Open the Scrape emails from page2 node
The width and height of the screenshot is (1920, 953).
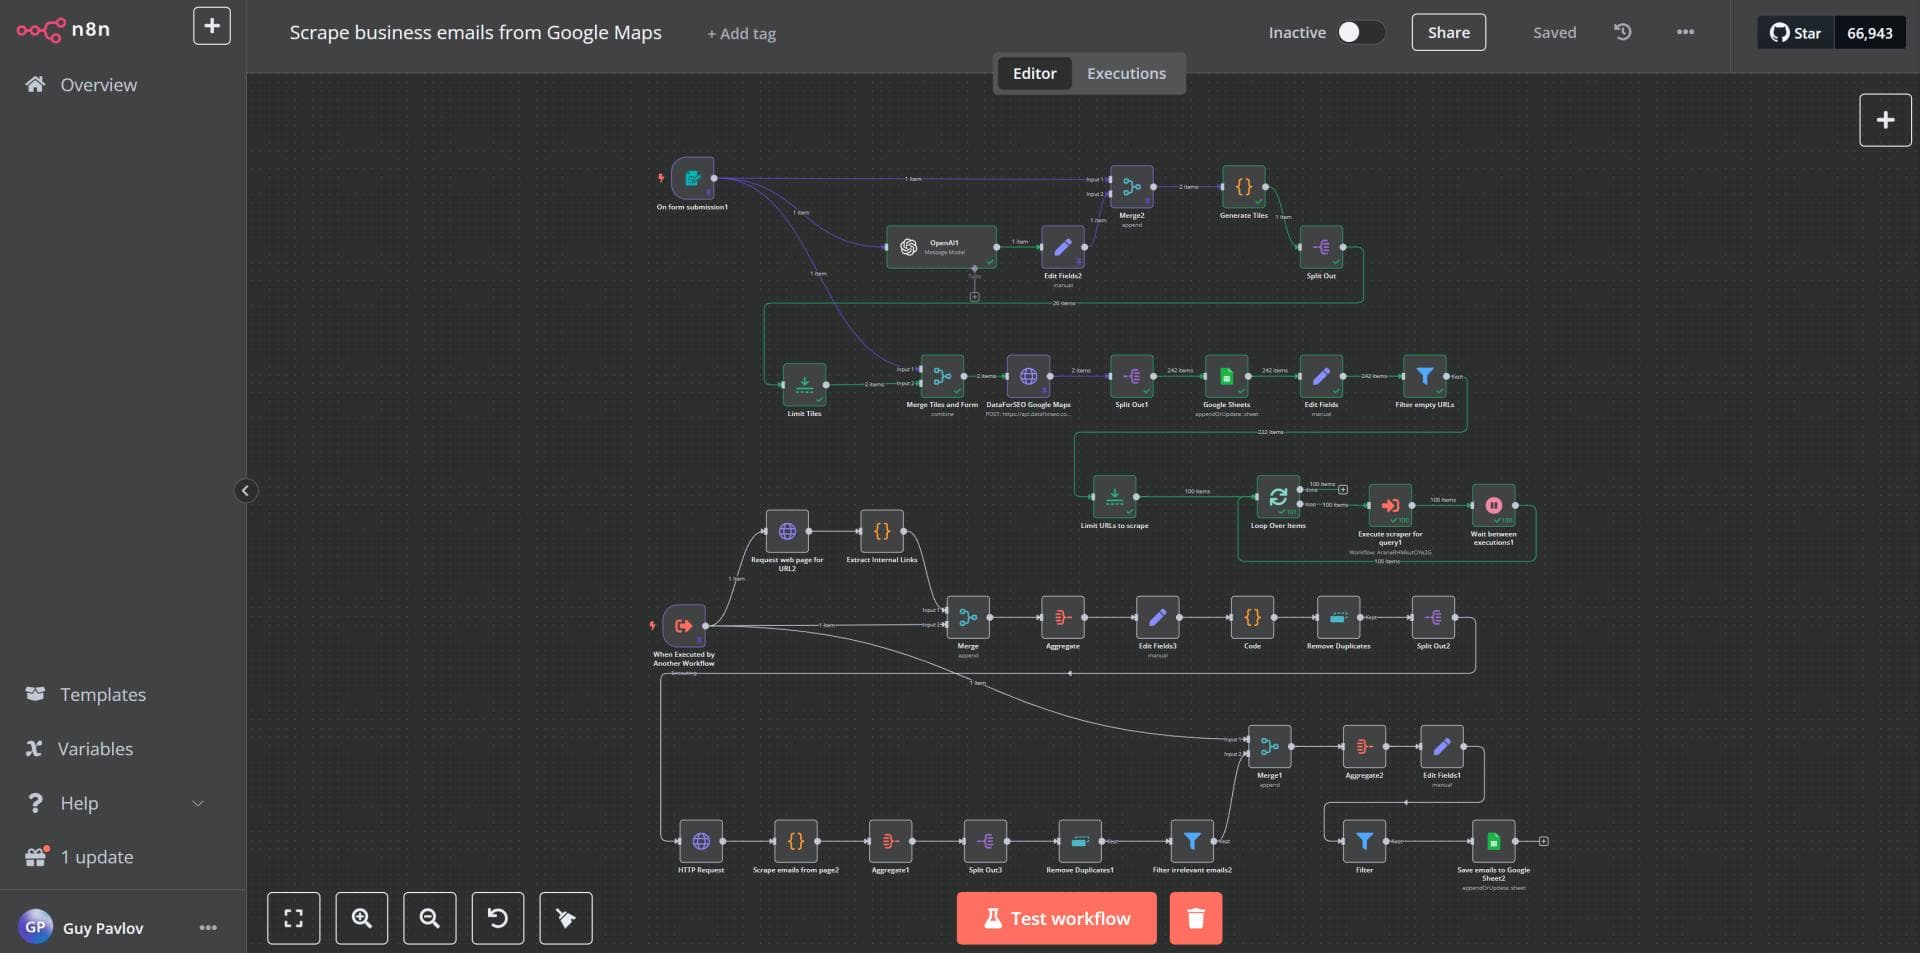(x=796, y=841)
